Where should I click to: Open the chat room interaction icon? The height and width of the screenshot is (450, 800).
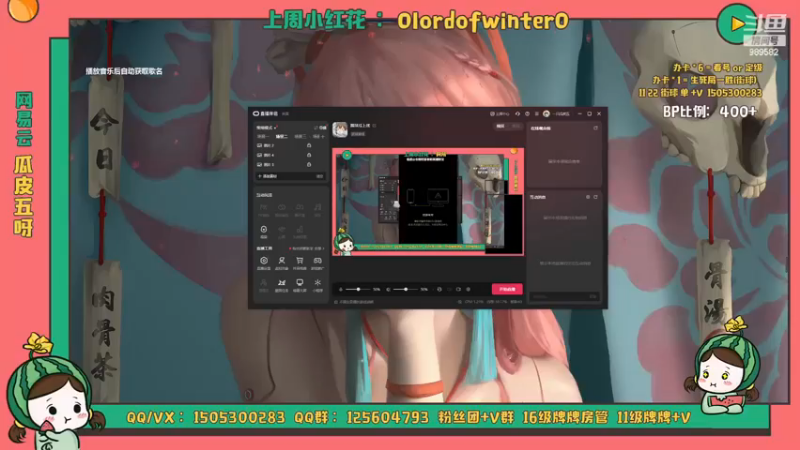299,209
